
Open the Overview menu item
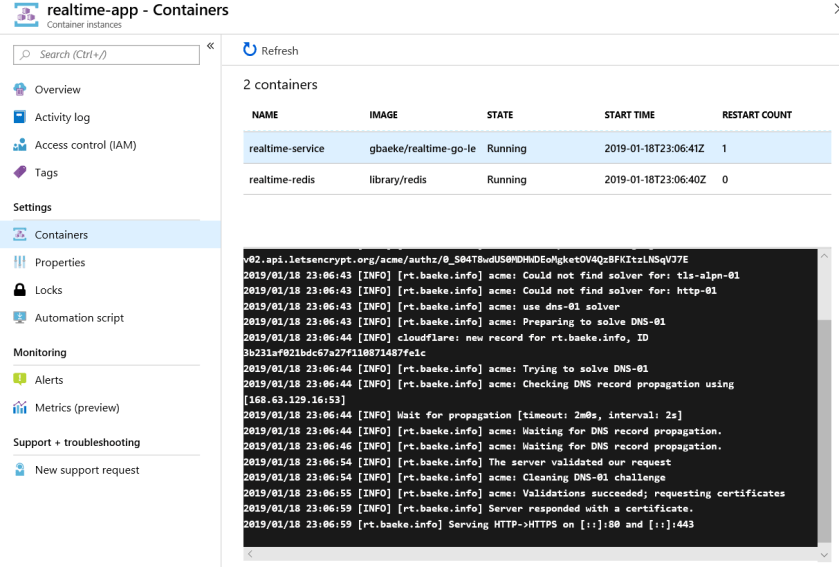(x=57, y=90)
